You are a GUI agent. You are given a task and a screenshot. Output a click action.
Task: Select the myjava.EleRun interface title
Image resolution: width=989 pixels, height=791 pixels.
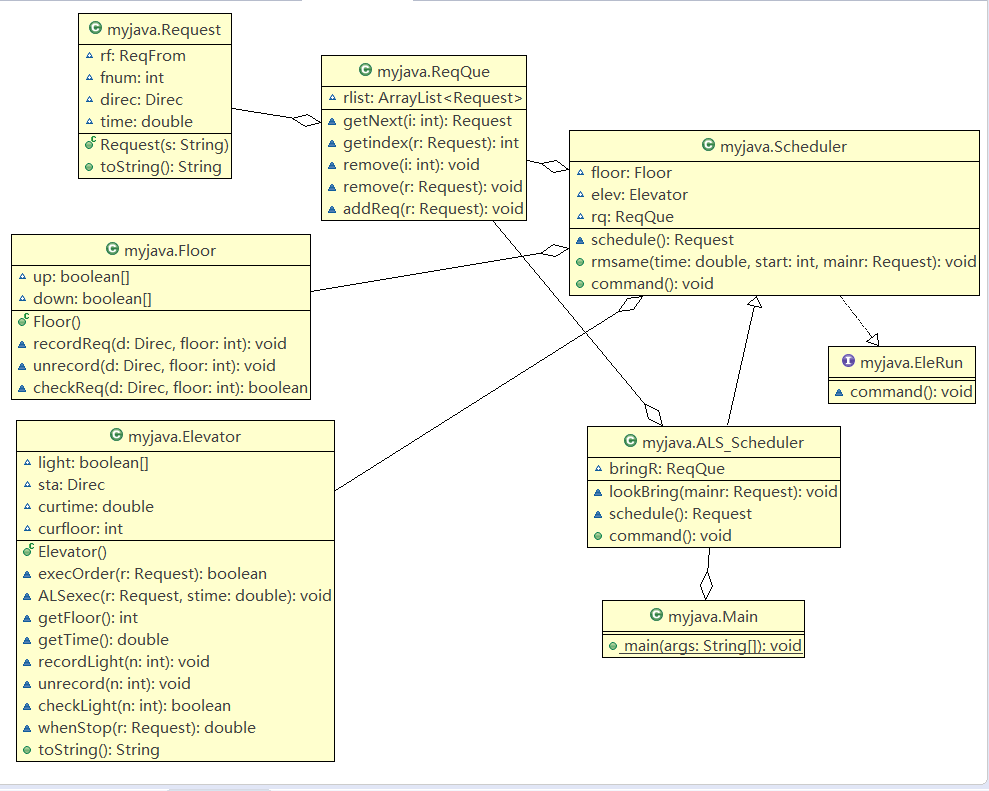[x=911, y=363]
